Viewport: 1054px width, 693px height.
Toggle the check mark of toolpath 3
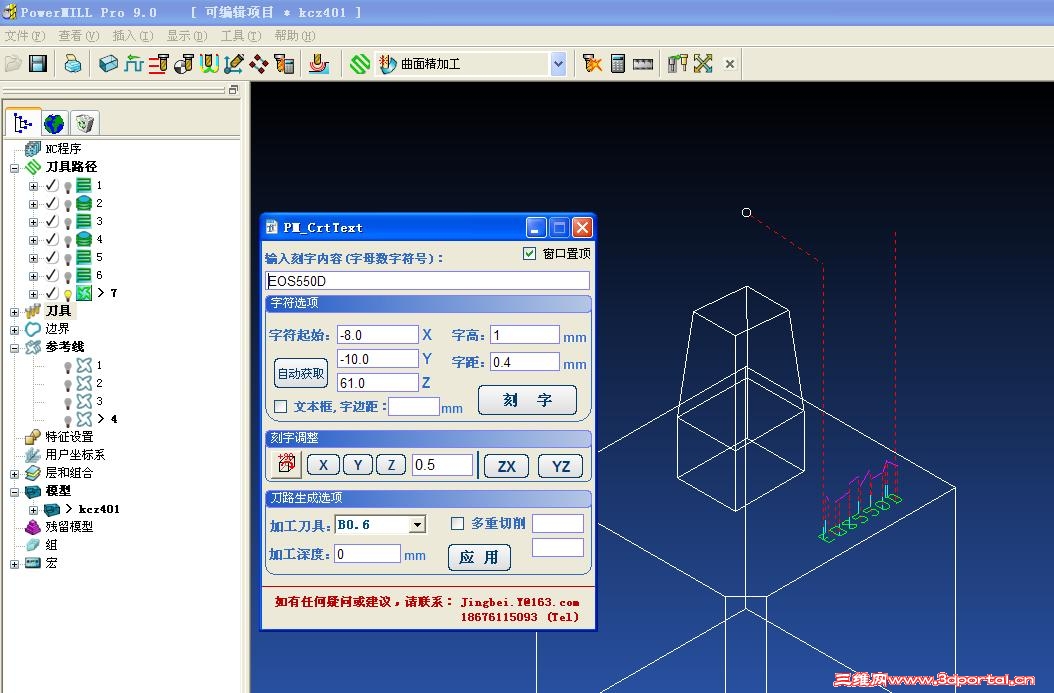tap(52, 221)
